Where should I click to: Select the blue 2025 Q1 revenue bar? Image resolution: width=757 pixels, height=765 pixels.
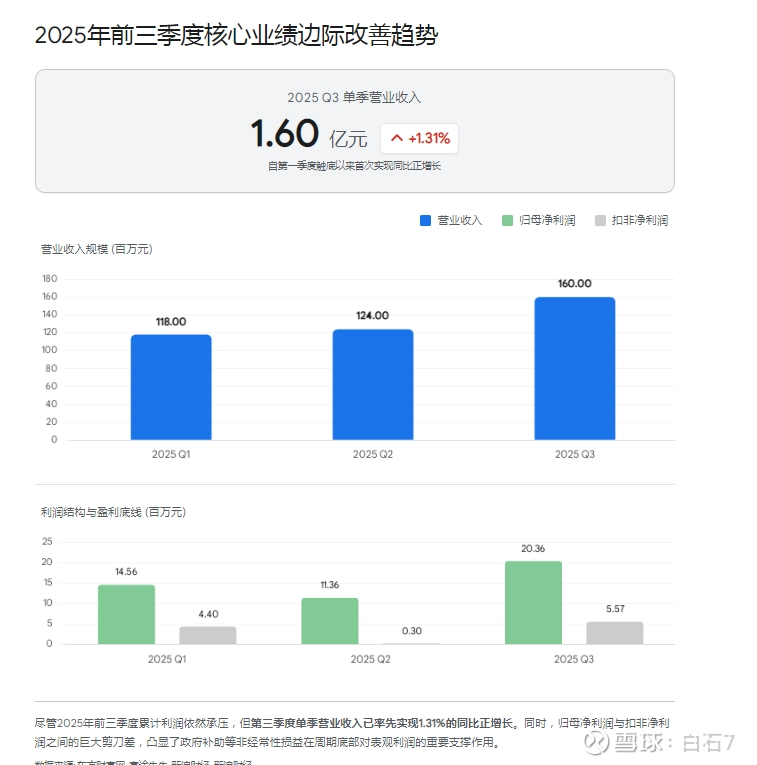pos(171,387)
